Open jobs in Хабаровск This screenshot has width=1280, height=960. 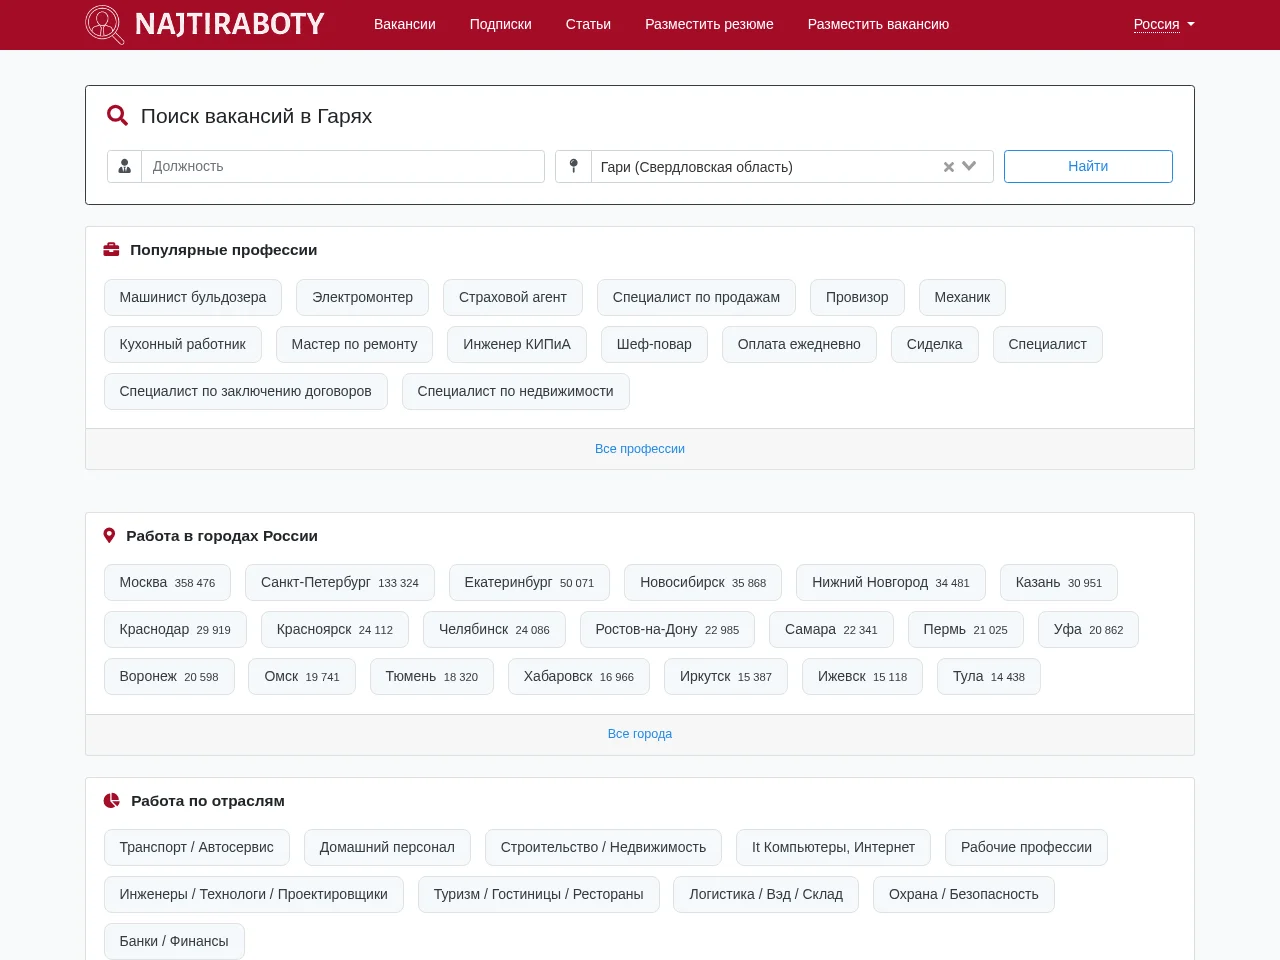[x=579, y=676]
